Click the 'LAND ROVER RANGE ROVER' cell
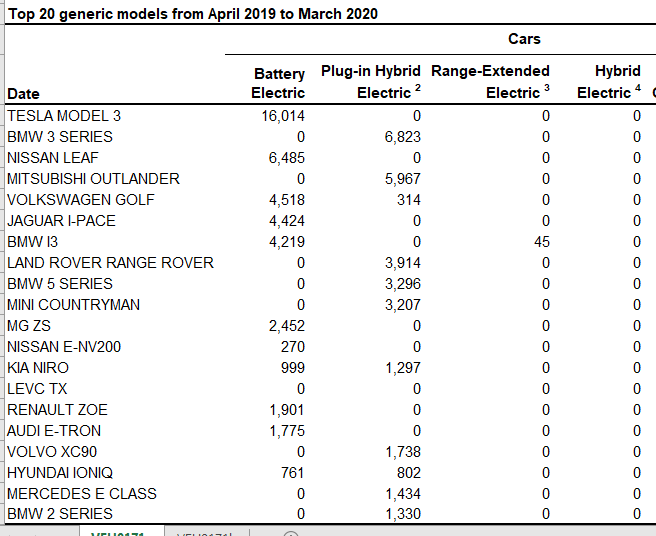The width and height of the screenshot is (656, 536). (x=110, y=263)
